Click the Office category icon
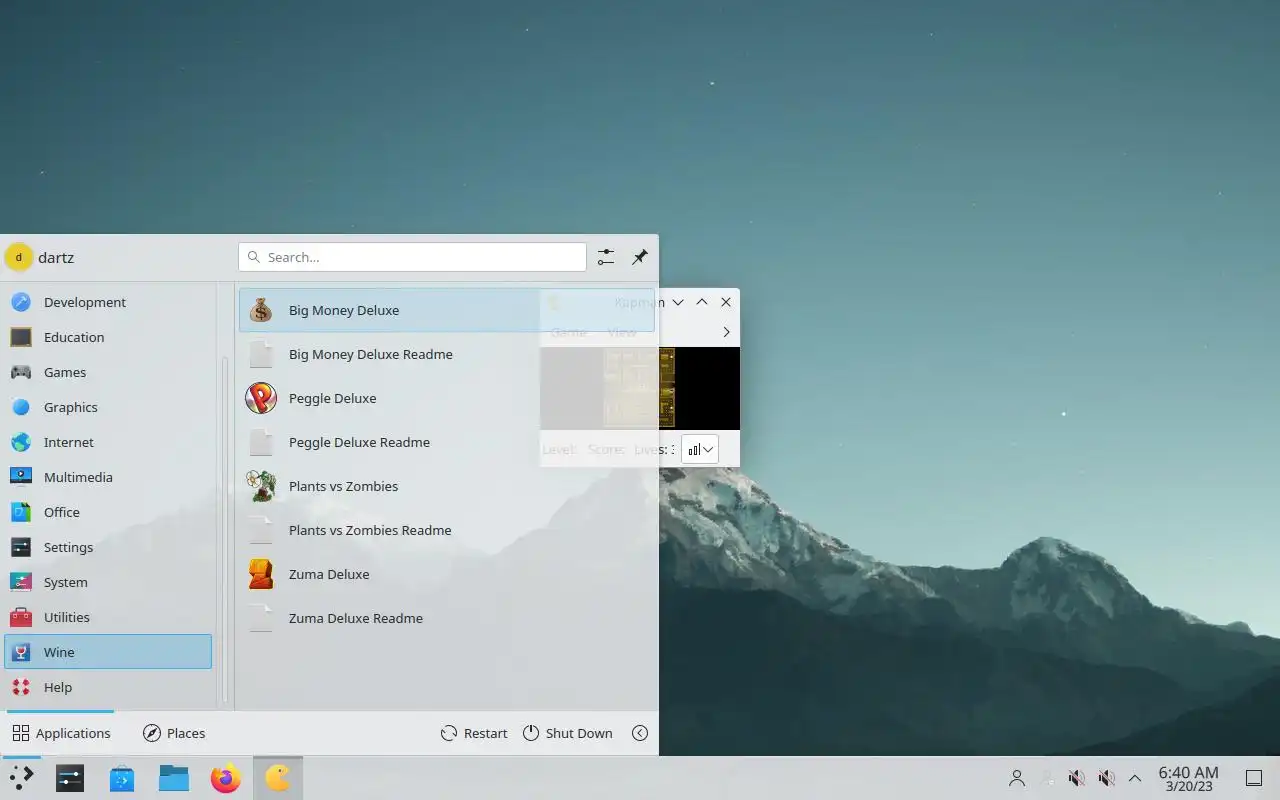The width and height of the screenshot is (1280, 800). pos(21,512)
